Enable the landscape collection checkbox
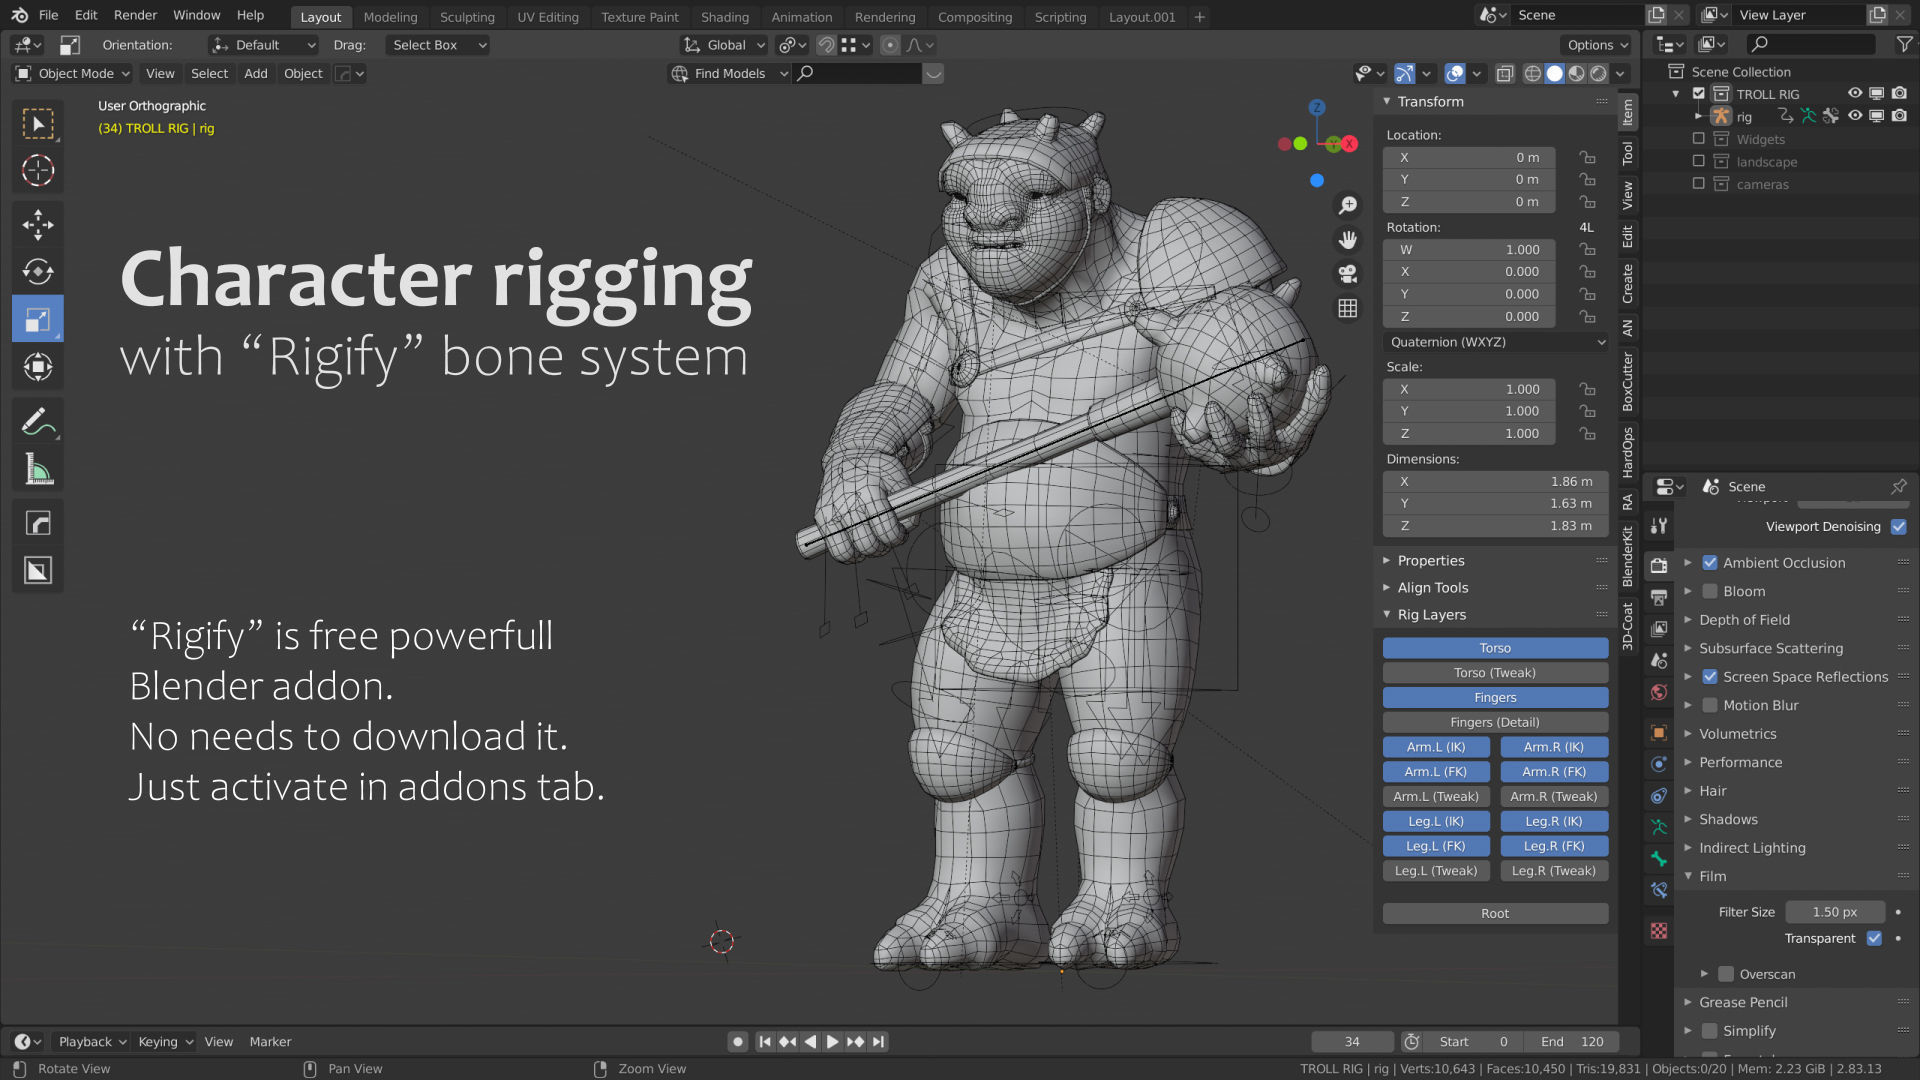Viewport: 1920px width, 1080px height. tap(1698, 162)
